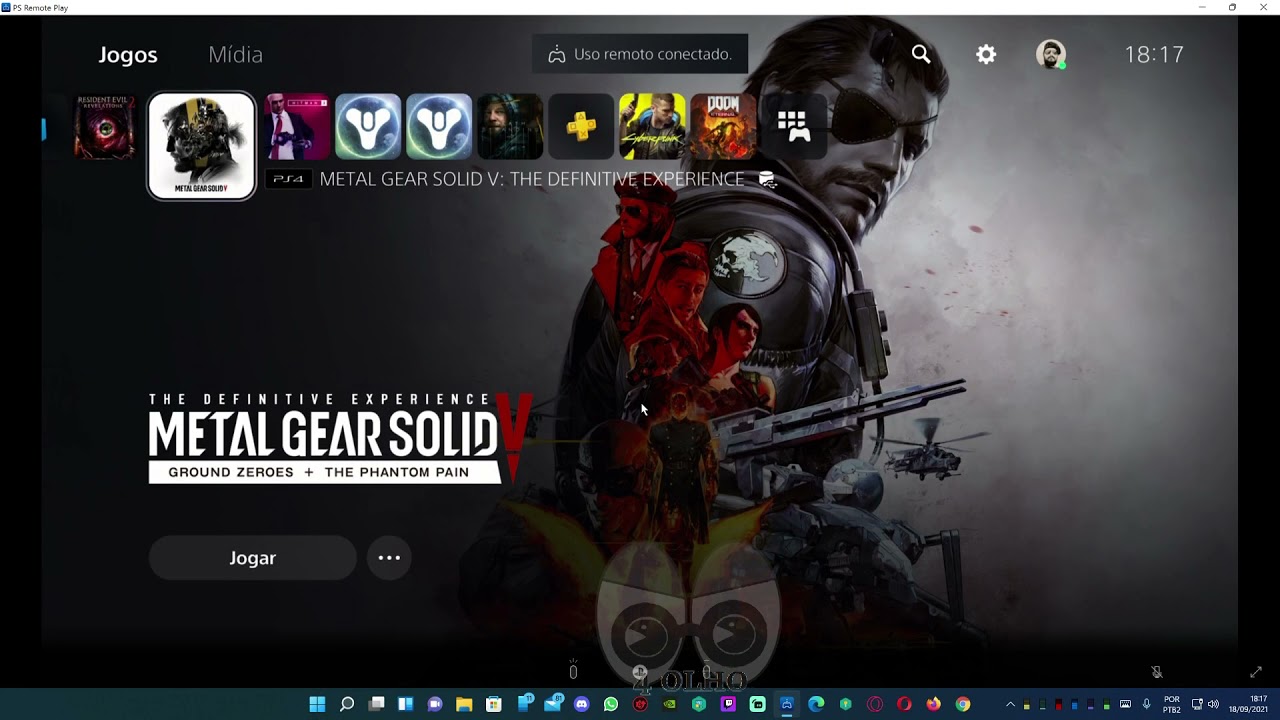
Task: Select the Cyberpunk 2077 game tile
Action: pos(652,127)
